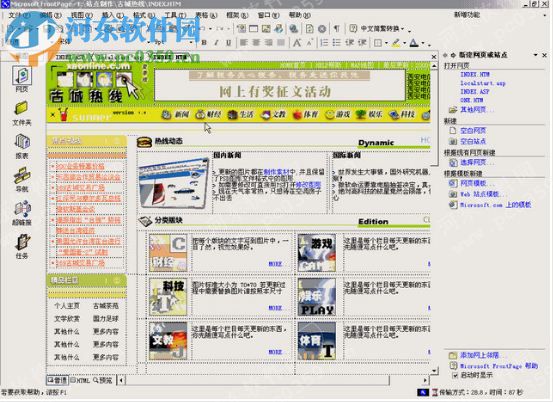Open the 框架 menu
The width and height of the screenshot is (553, 402).
click(237, 15)
